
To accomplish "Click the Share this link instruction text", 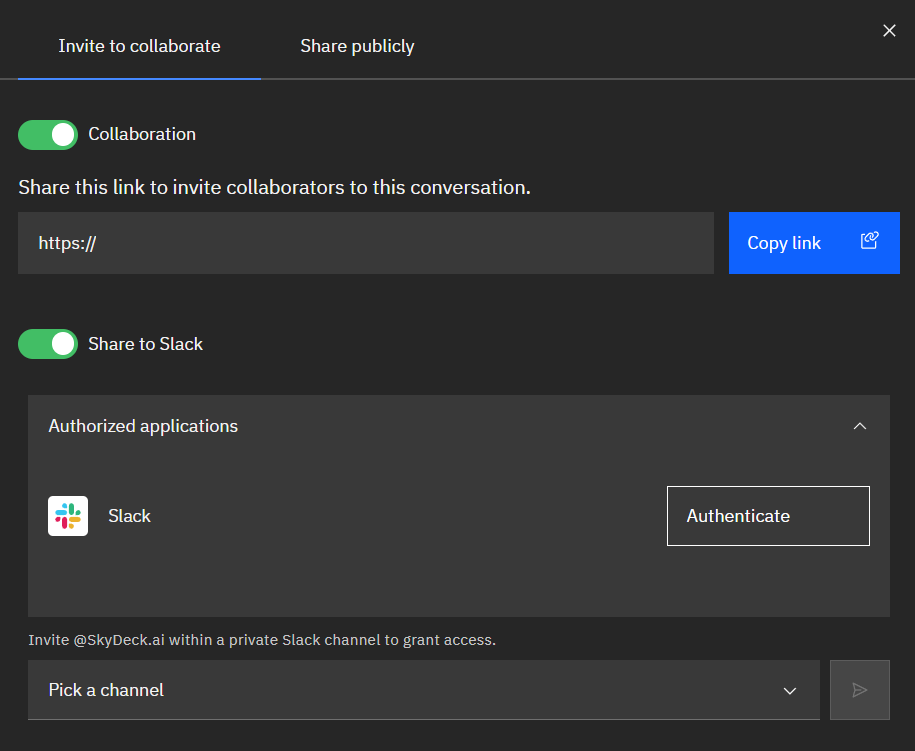I will point(274,187).
